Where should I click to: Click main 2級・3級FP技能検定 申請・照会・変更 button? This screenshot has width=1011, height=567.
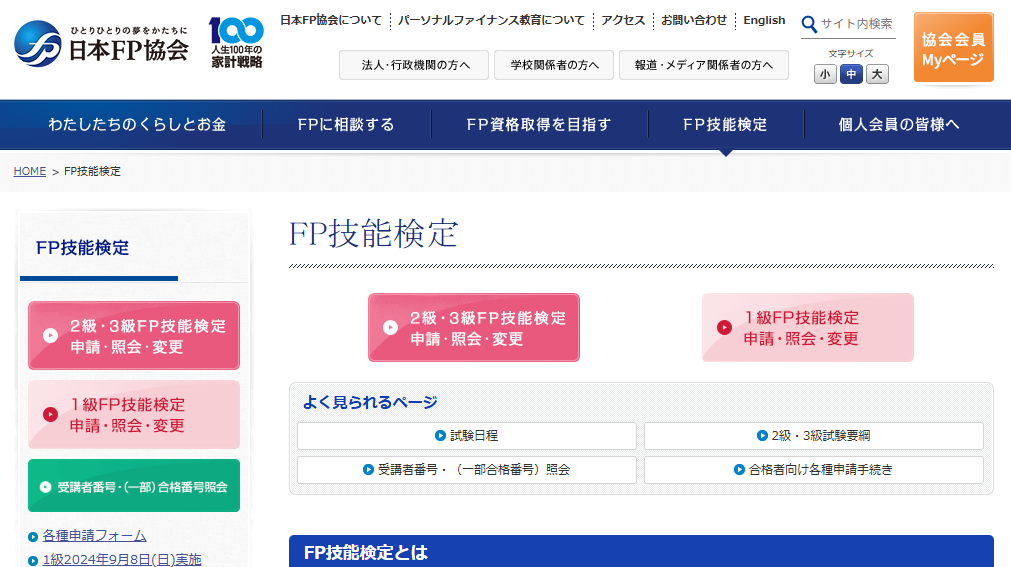tap(474, 328)
